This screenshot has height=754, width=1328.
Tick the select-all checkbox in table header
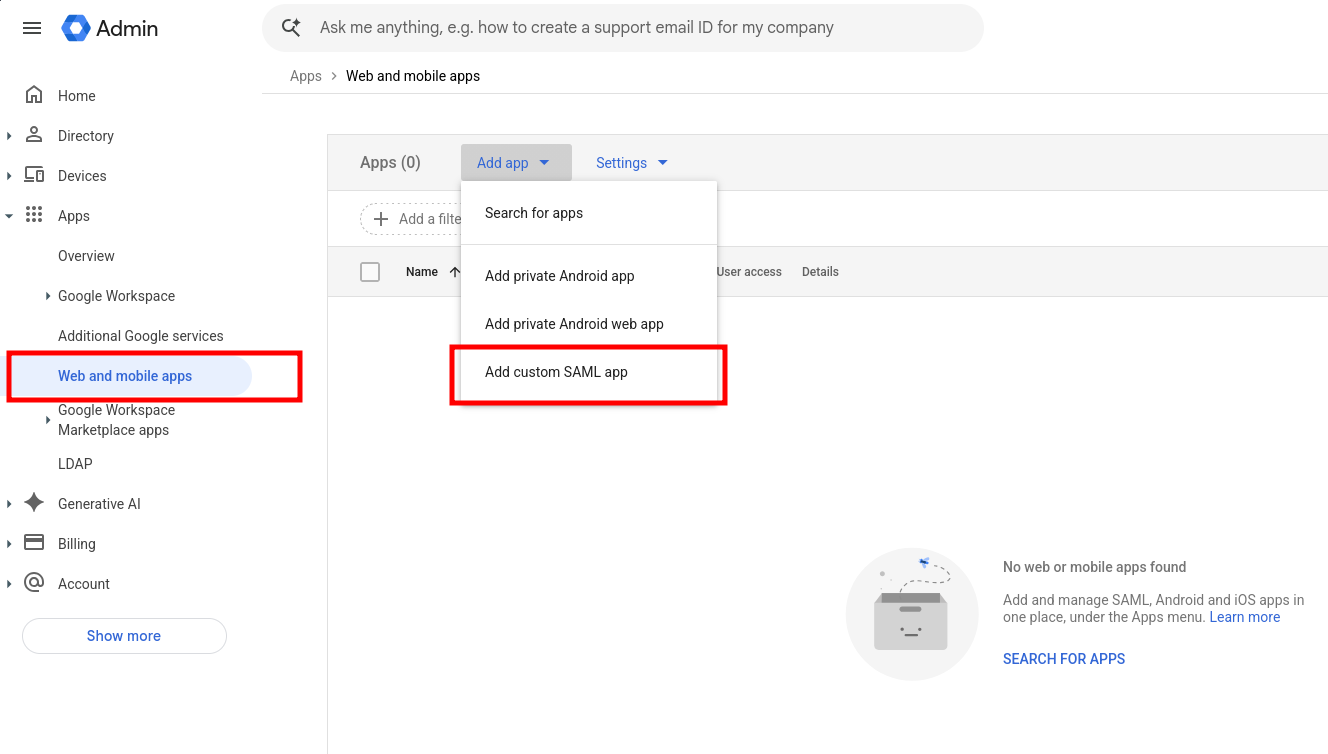pyautogui.click(x=370, y=272)
